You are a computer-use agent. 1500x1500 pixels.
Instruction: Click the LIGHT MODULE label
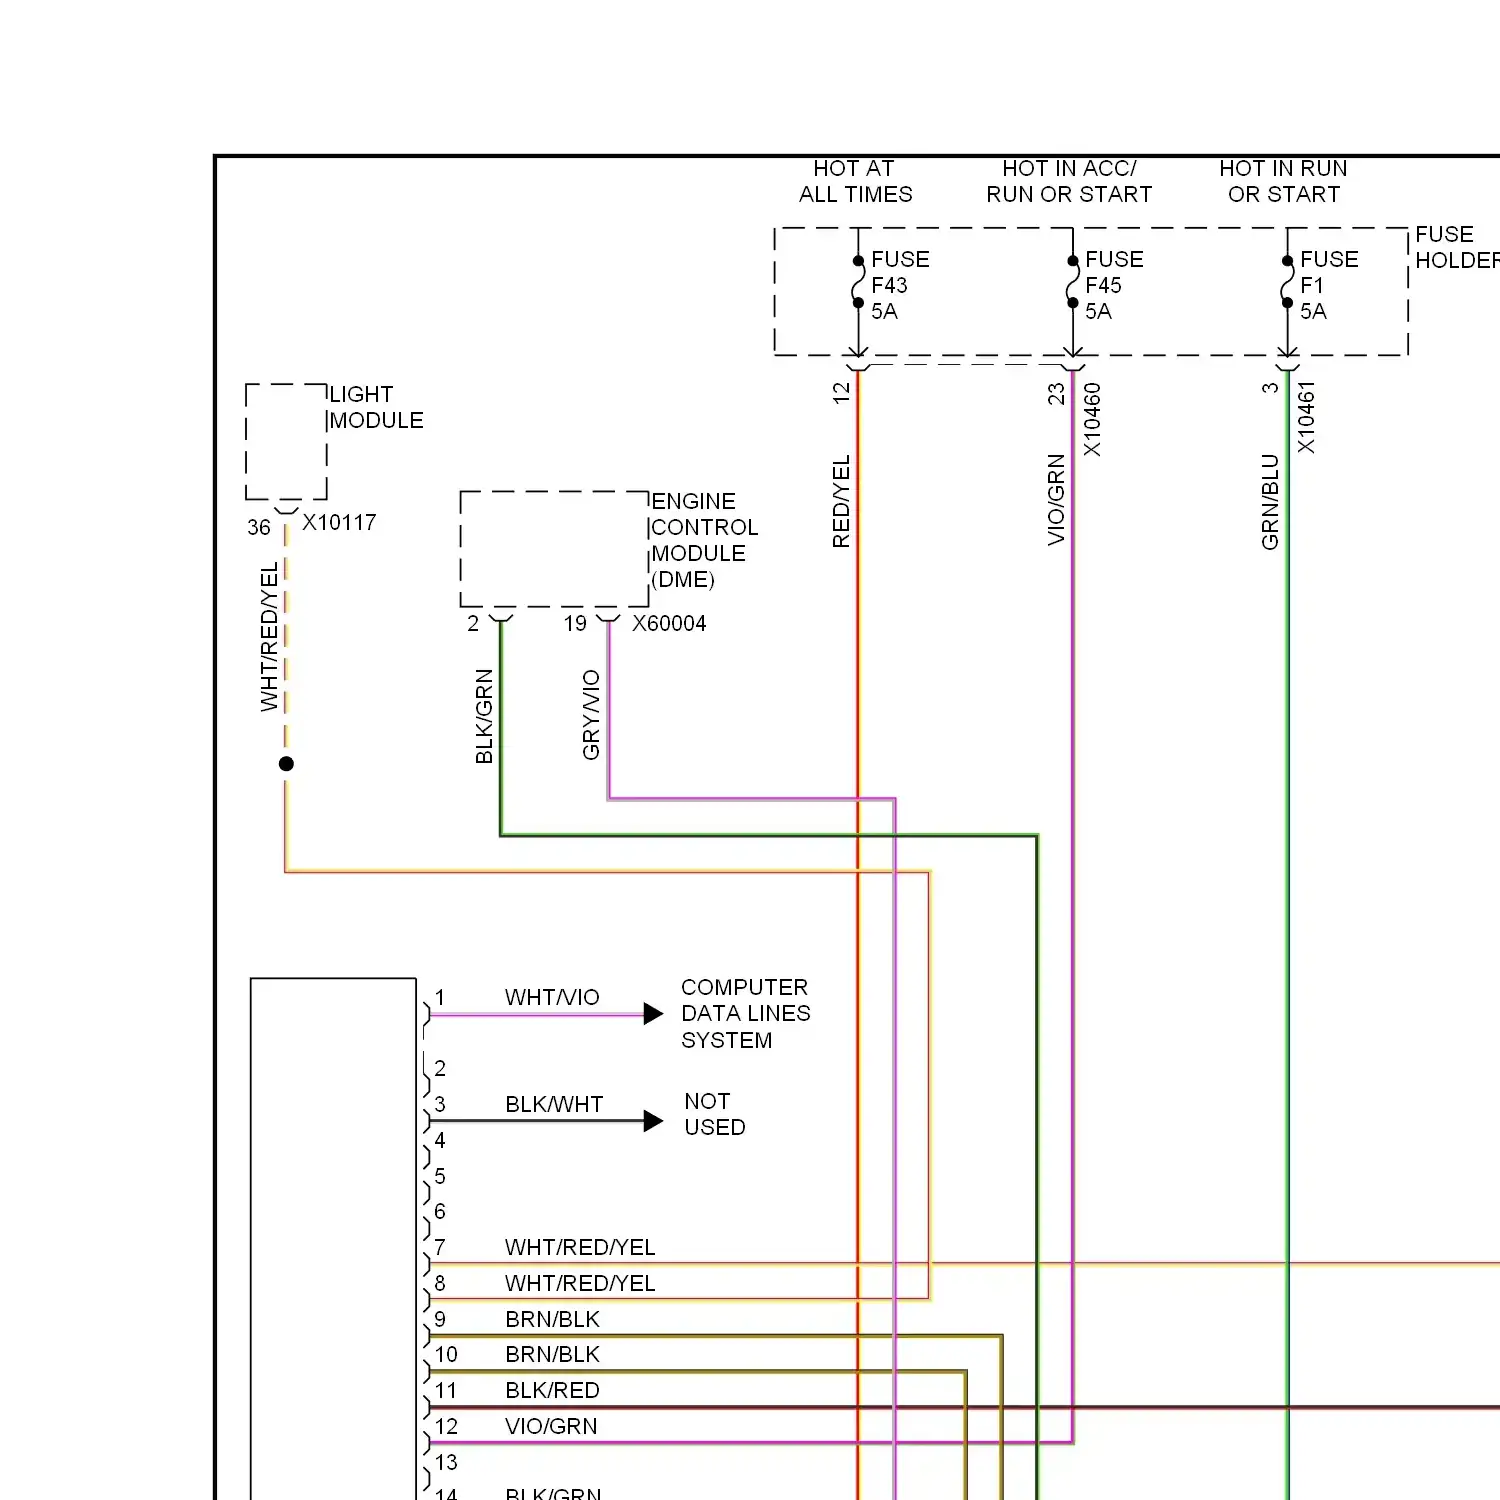point(376,407)
